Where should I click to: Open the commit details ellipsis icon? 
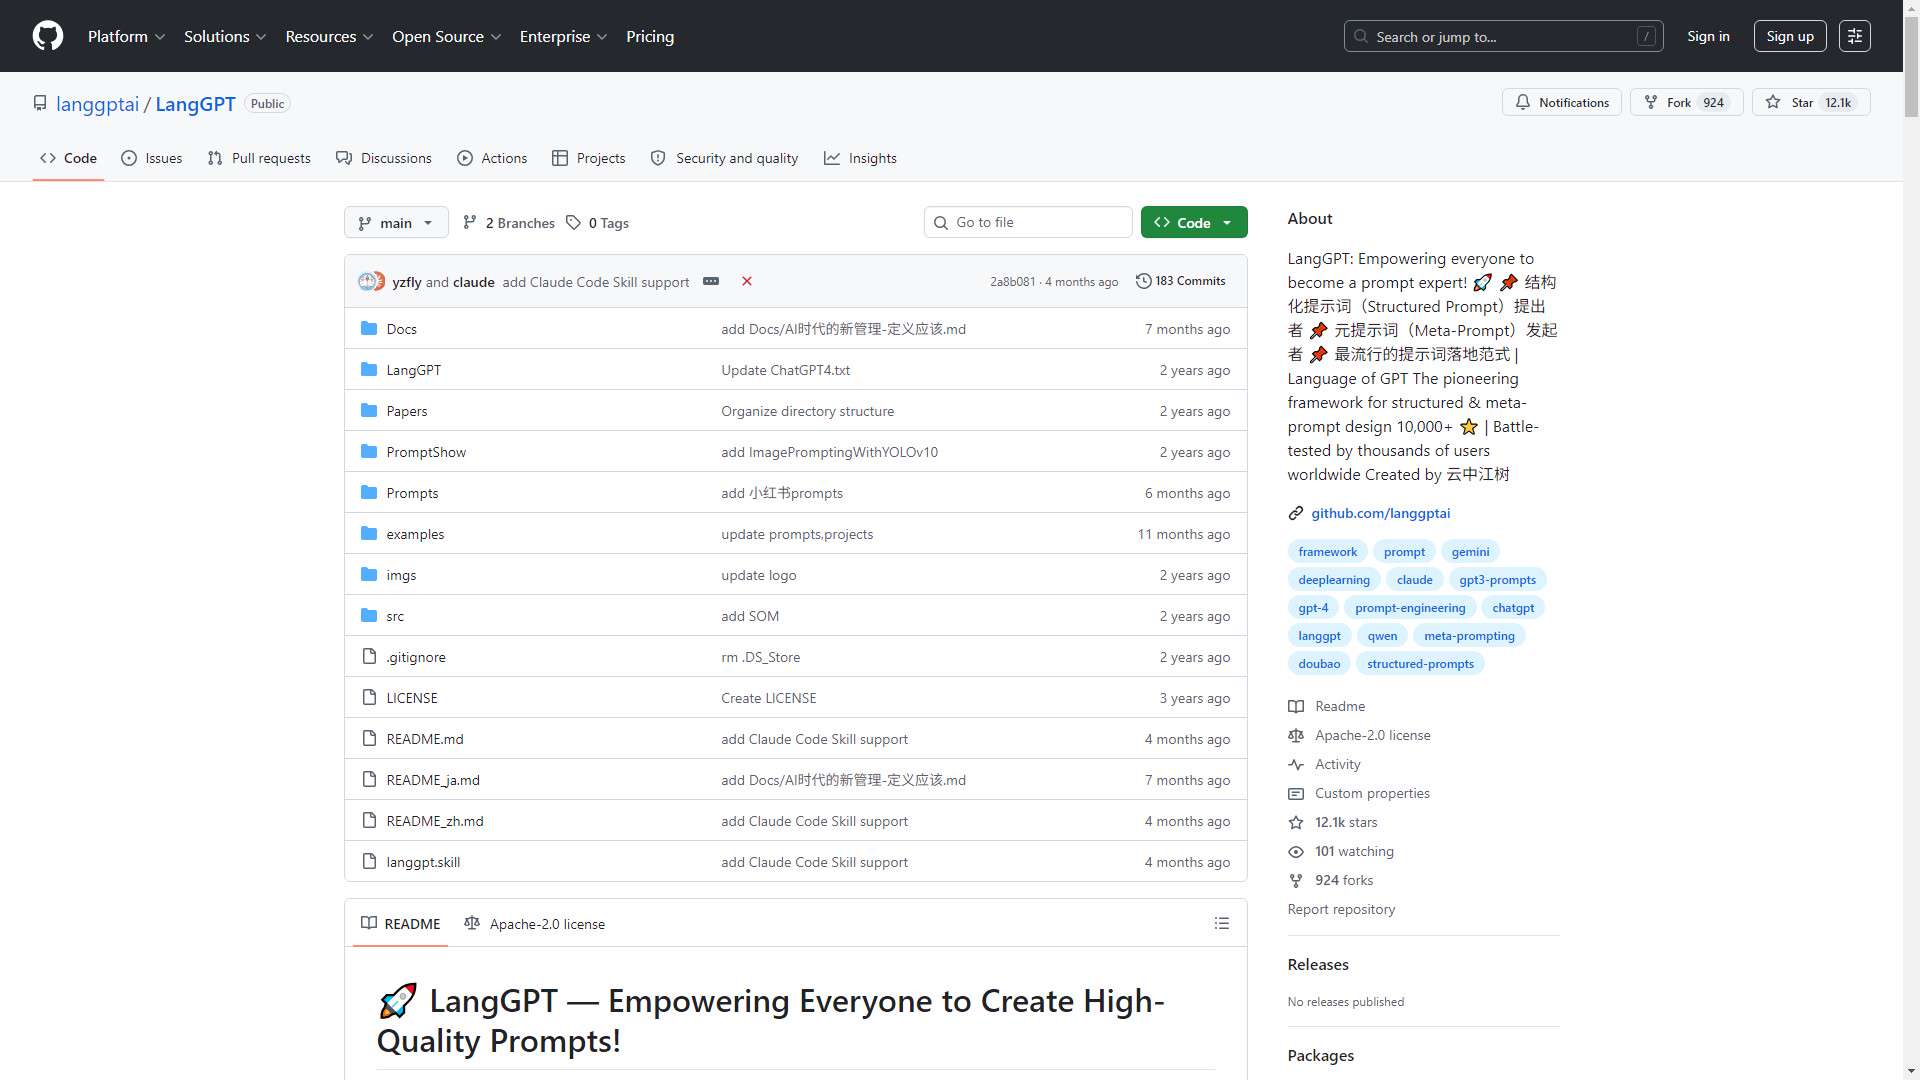coord(711,281)
